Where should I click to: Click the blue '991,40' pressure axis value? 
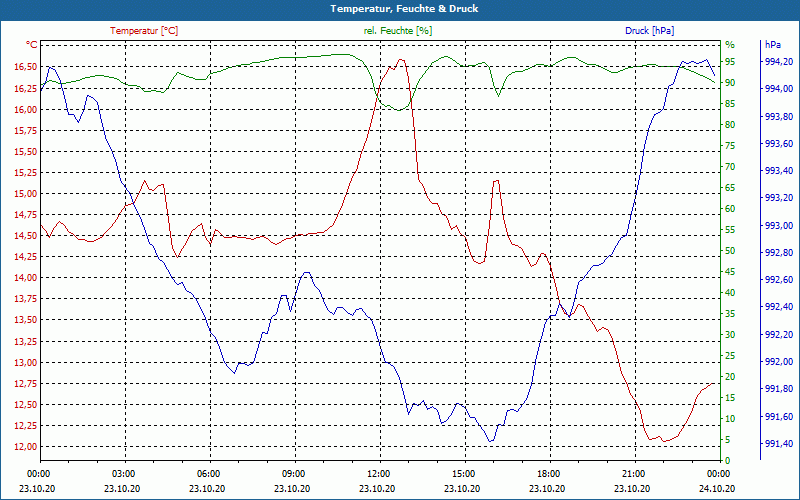click(x=779, y=444)
